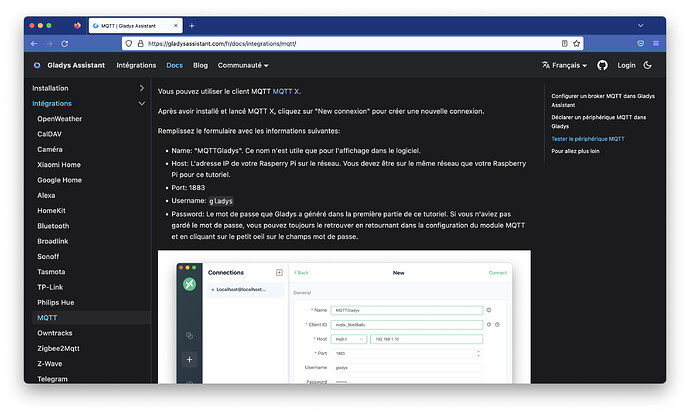Click the Gladys Assistant logo icon

[37, 65]
